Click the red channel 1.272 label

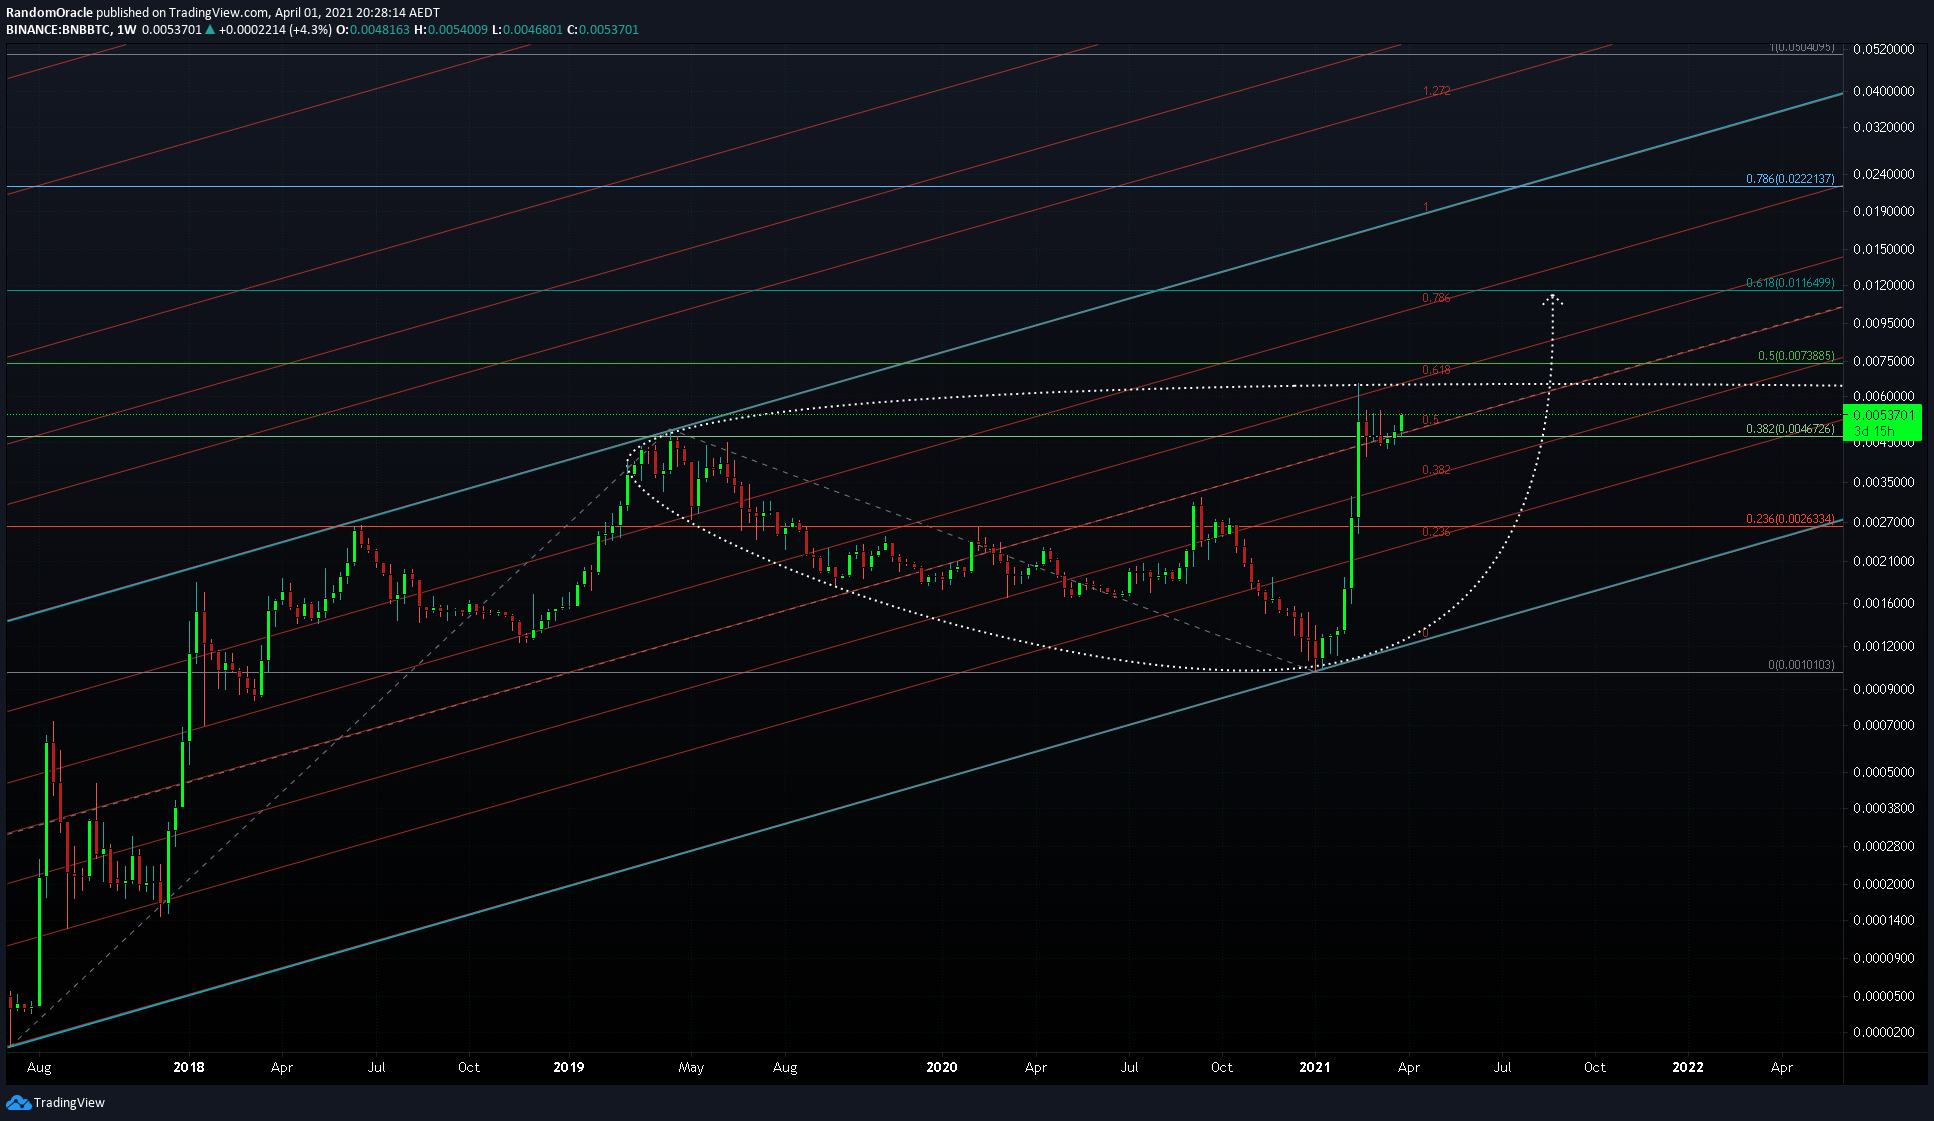pyautogui.click(x=1436, y=91)
